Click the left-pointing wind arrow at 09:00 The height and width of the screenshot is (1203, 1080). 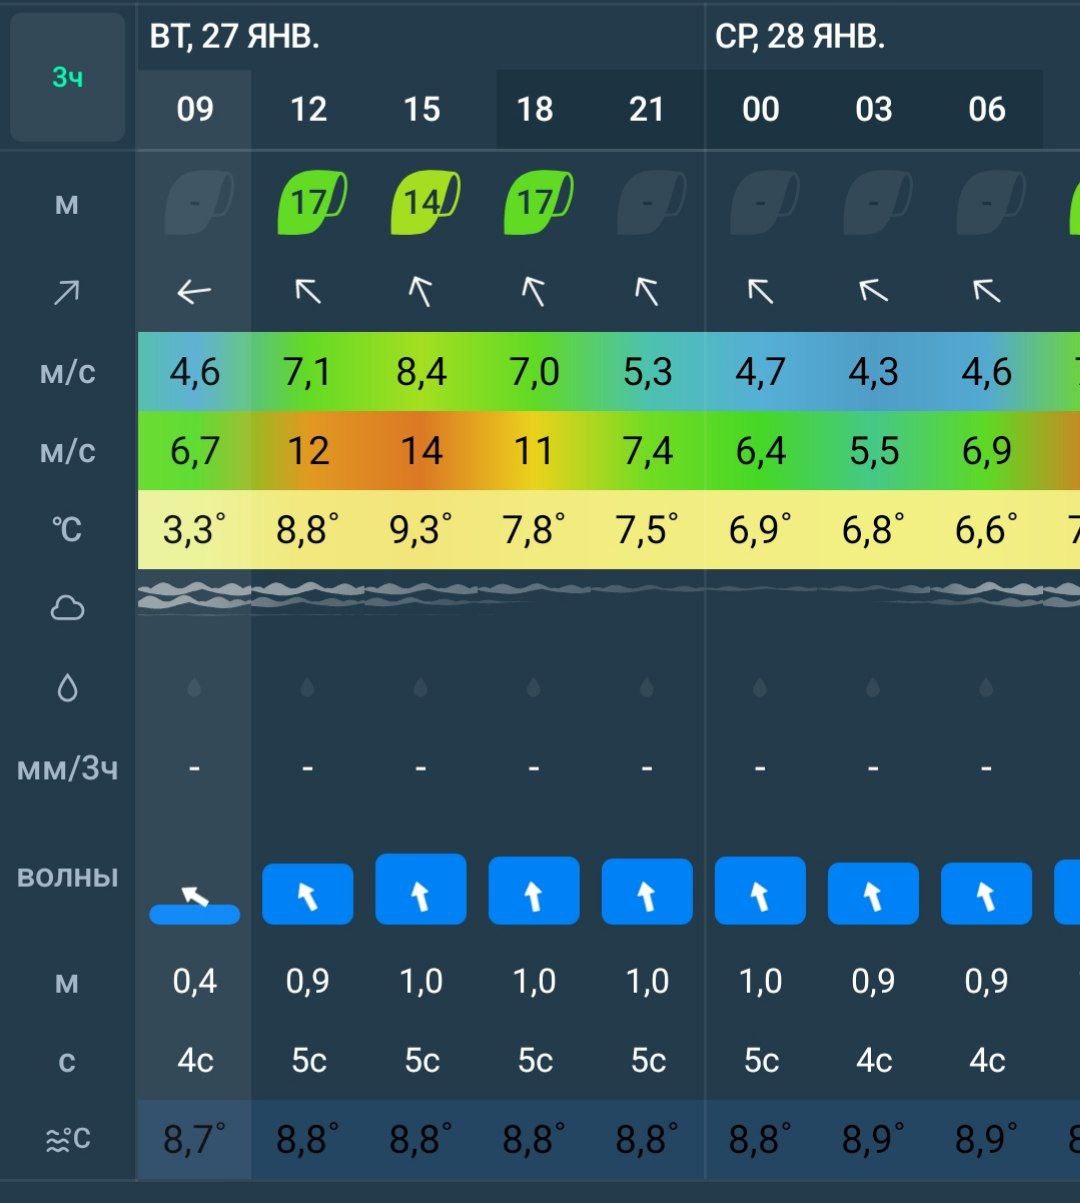coord(194,292)
